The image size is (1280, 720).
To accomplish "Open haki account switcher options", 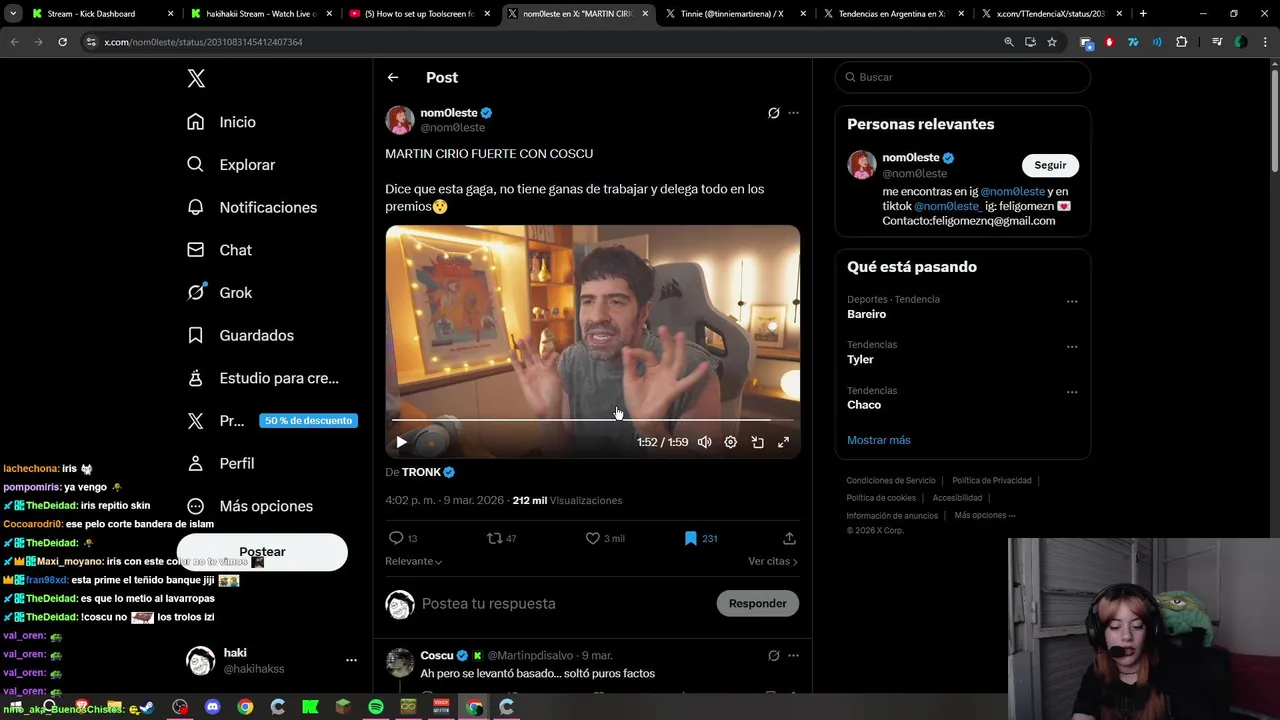I will (351, 660).
